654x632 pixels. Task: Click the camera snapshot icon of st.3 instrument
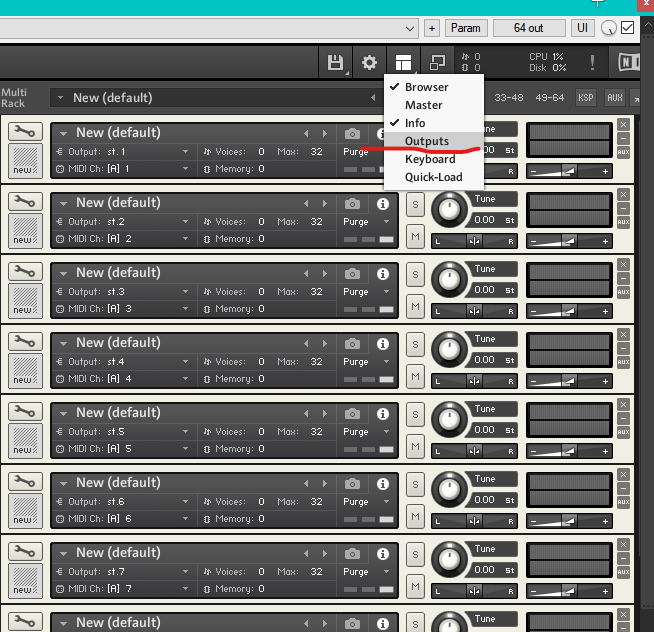(352, 274)
